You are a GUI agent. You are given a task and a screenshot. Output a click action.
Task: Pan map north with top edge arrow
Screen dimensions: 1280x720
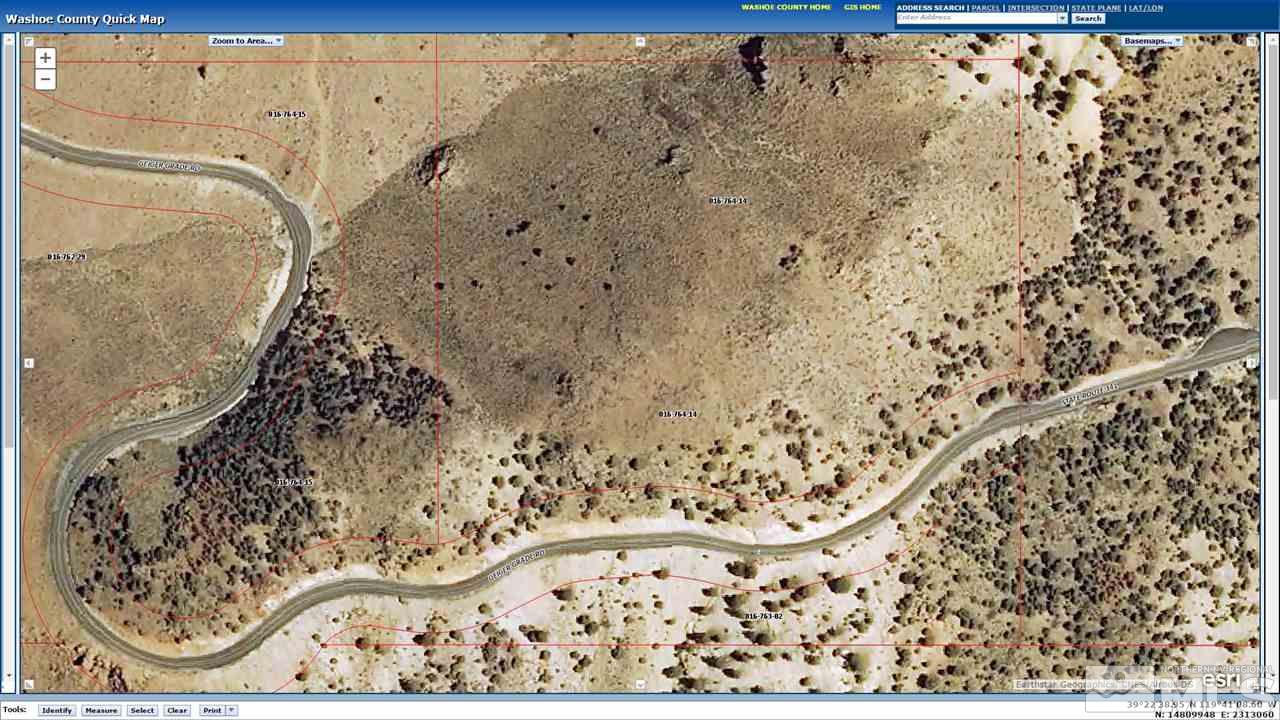[x=640, y=41]
